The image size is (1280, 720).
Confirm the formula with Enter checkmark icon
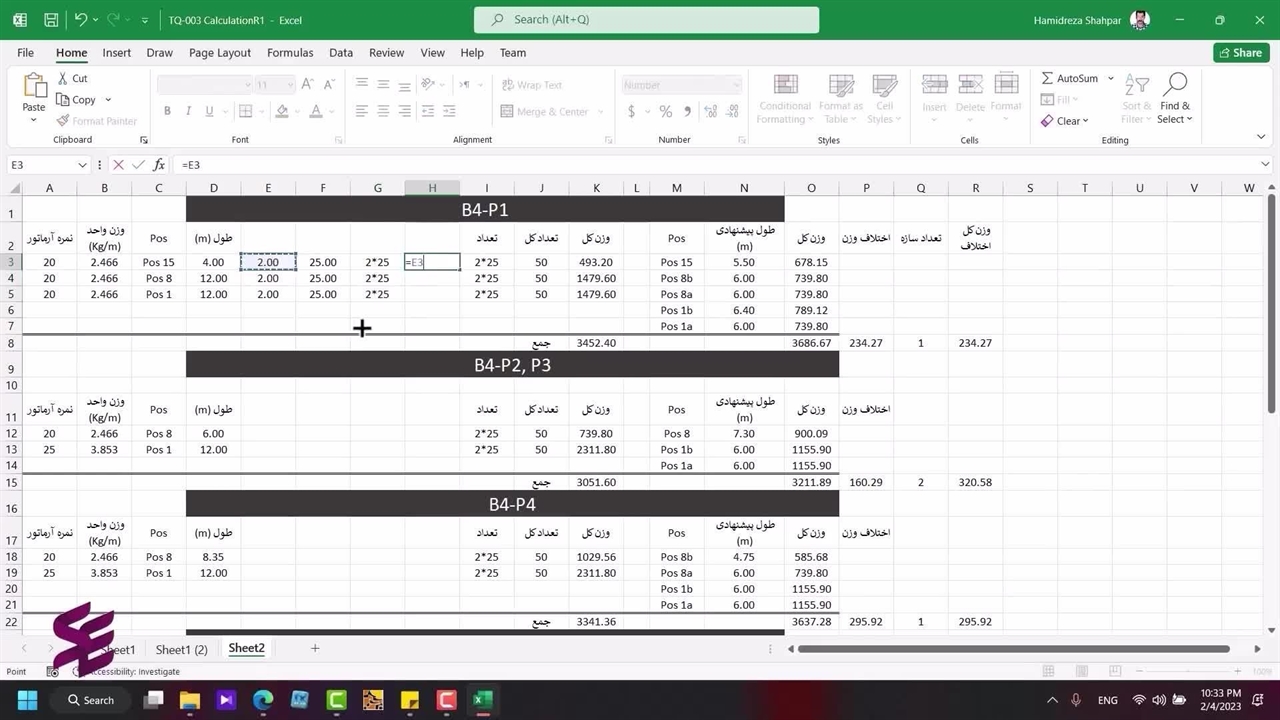pyautogui.click(x=138, y=165)
